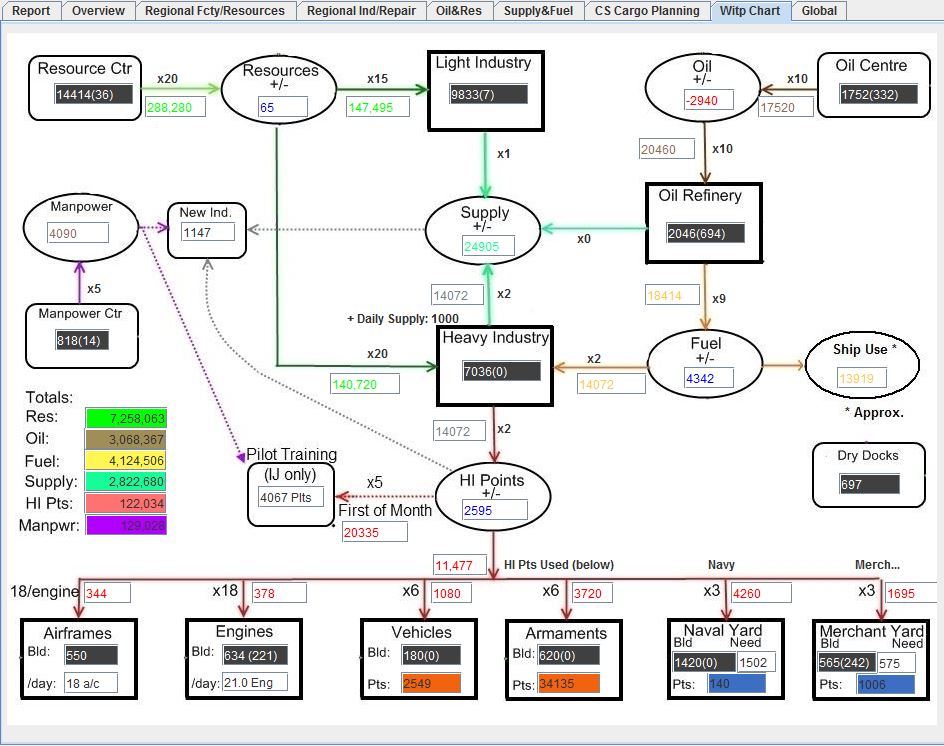944x746 pixels.
Task: Select the Witp Chart tab
Action: coord(750,11)
